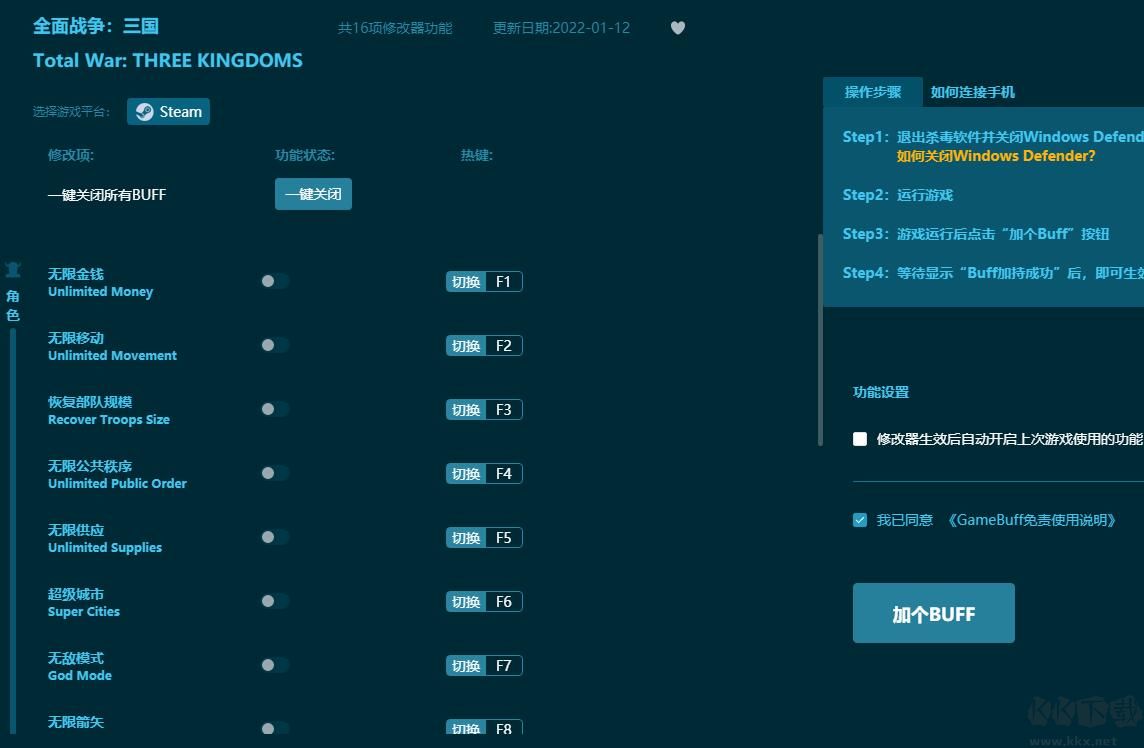Click Total War: THREE KINGDOMS title

pyautogui.click(x=168, y=60)
